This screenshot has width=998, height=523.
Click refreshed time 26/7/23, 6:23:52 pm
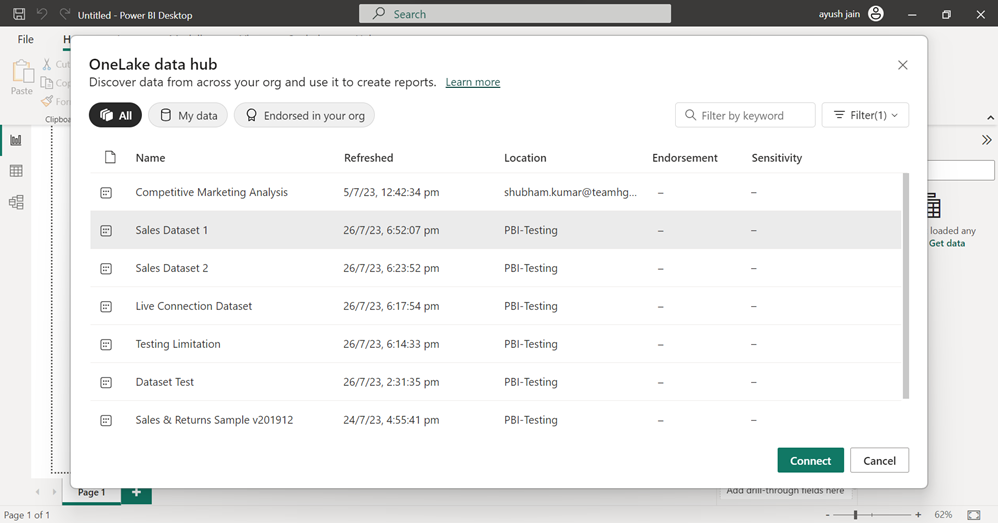(x=391, y=268)
